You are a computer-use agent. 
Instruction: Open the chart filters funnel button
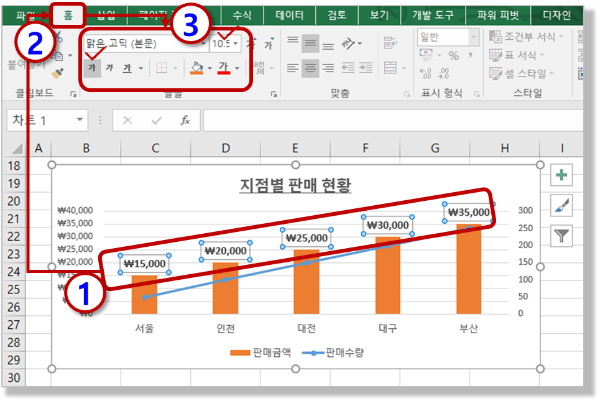click(x=561, y=235)
